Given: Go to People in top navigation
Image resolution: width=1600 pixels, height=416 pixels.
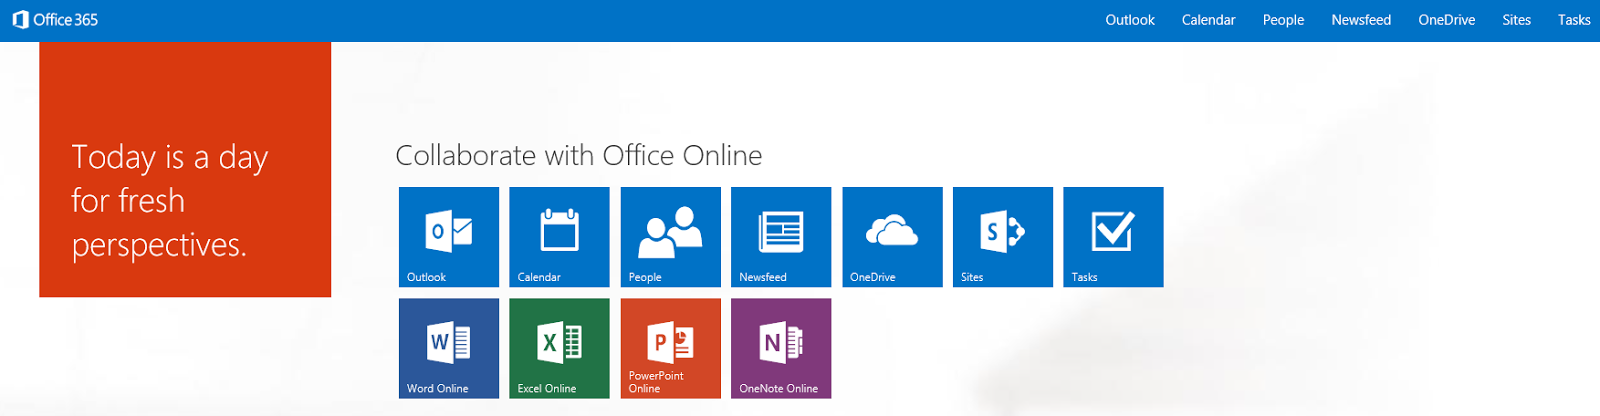Looking at the screenshot, I should pos(1283,20).
